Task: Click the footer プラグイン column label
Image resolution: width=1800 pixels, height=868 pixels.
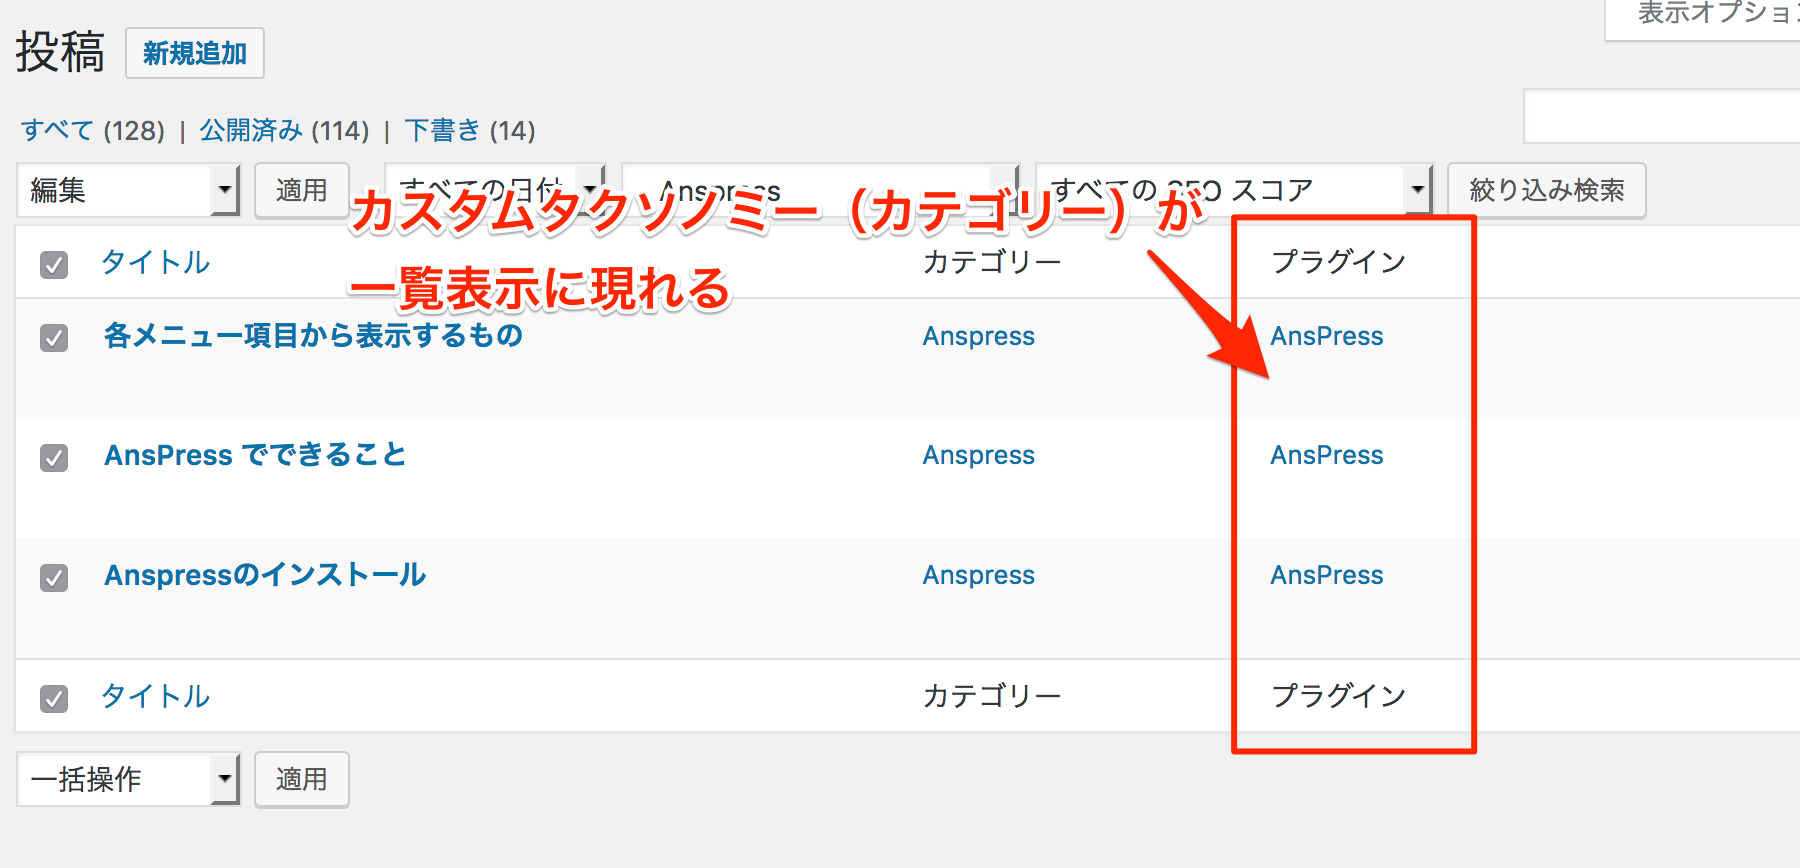Action: [x=1338, y=696]
